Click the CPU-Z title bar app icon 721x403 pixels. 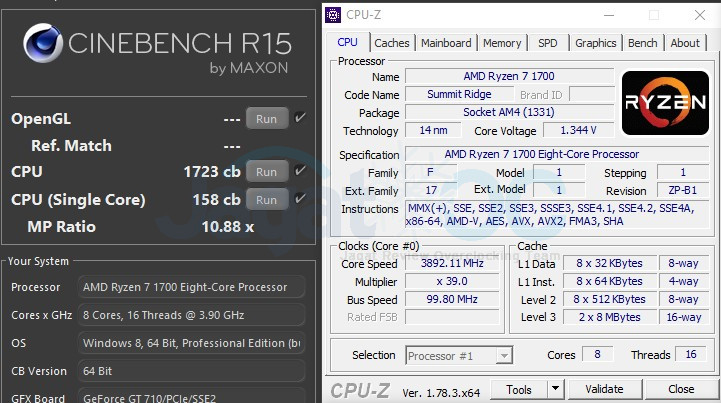pyautogui.click(x=333, y=15)
